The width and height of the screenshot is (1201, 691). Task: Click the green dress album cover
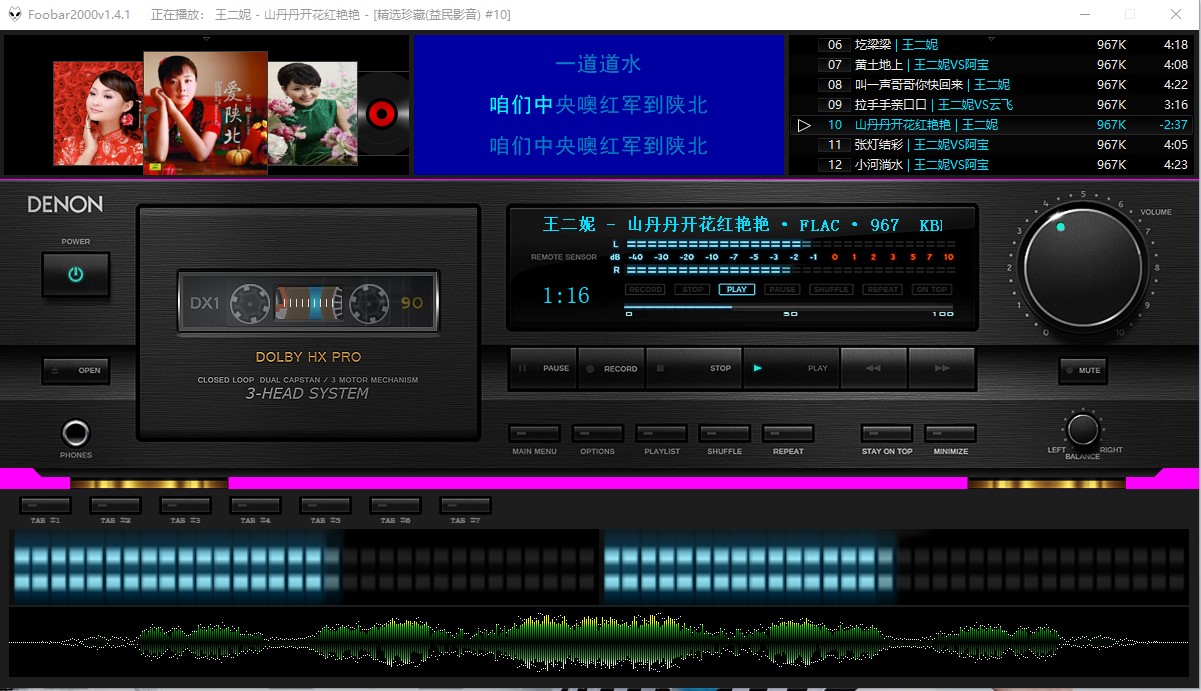click(x=312, y=113)
